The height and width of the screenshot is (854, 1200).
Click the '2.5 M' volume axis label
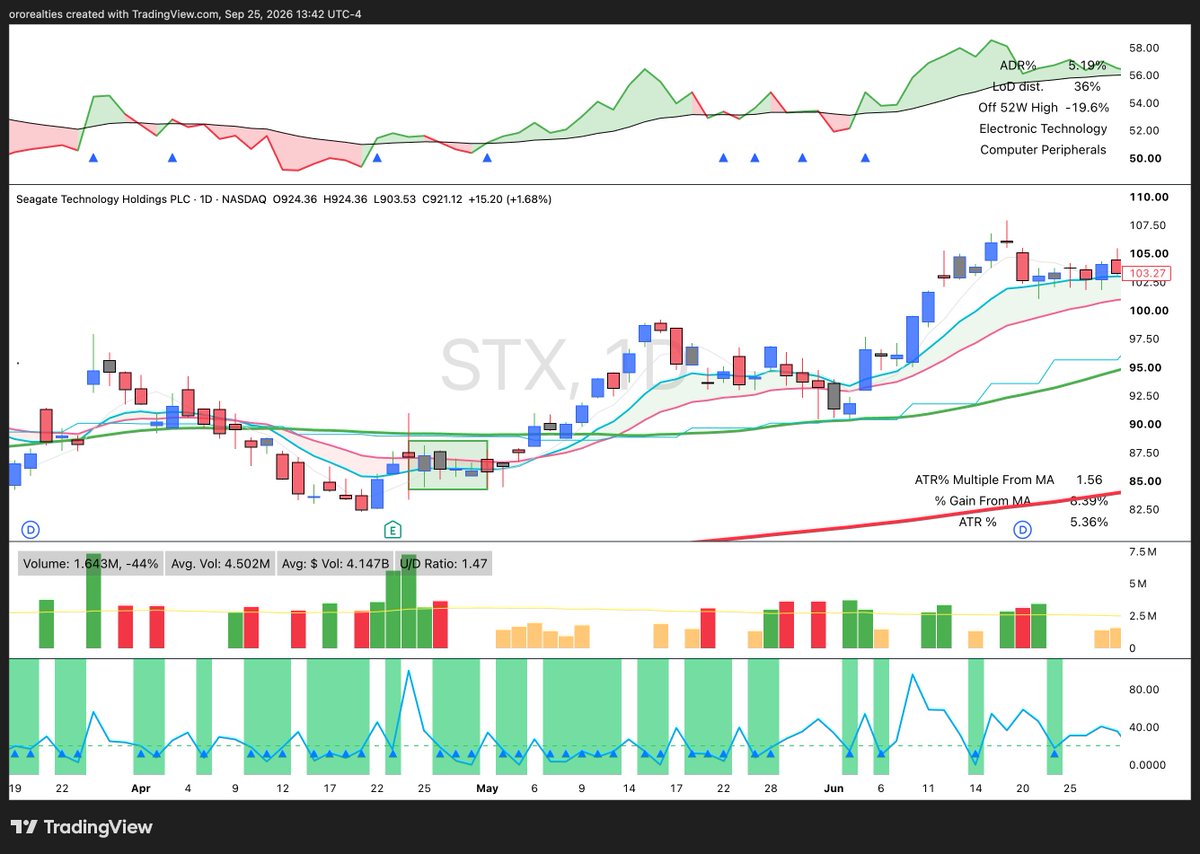coord(1143,617)
